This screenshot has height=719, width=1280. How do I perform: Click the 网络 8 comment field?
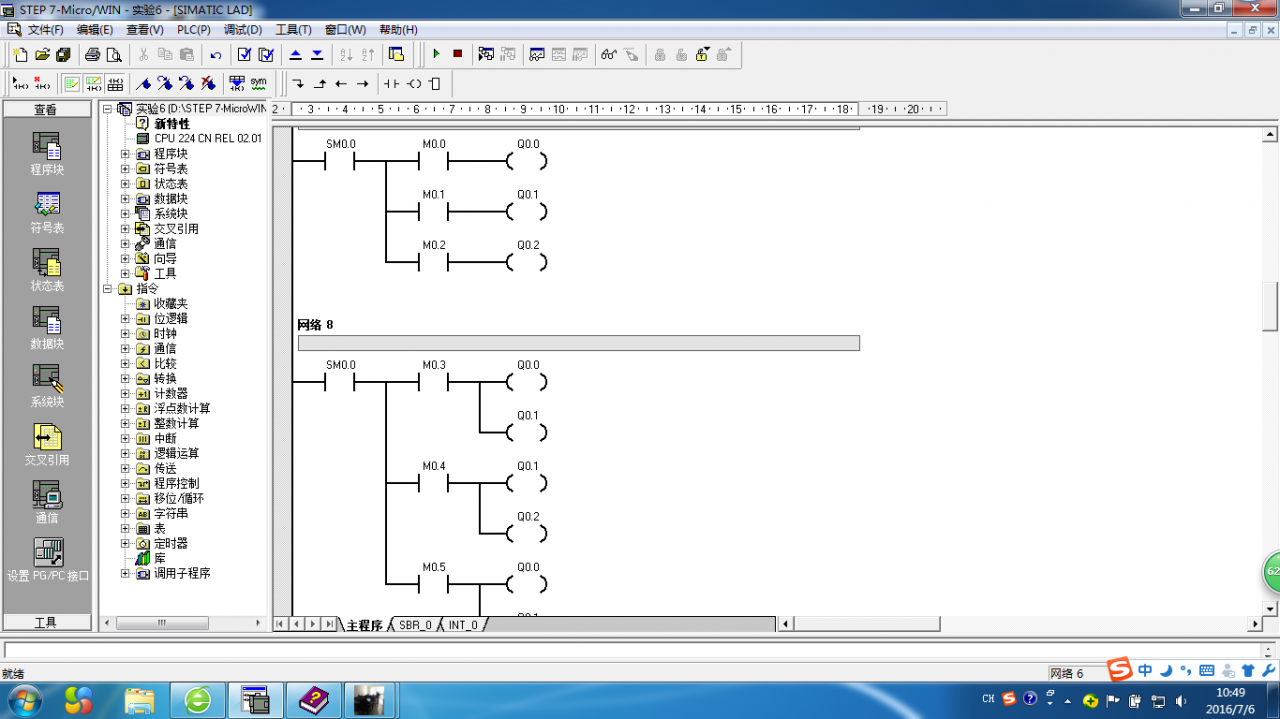[578, 343]
